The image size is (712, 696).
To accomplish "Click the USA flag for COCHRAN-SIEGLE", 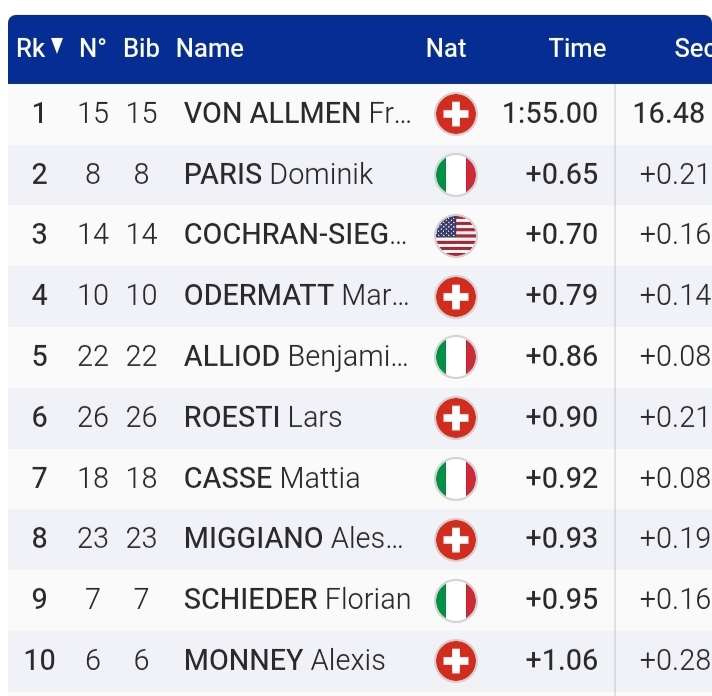I will point(456,236).
